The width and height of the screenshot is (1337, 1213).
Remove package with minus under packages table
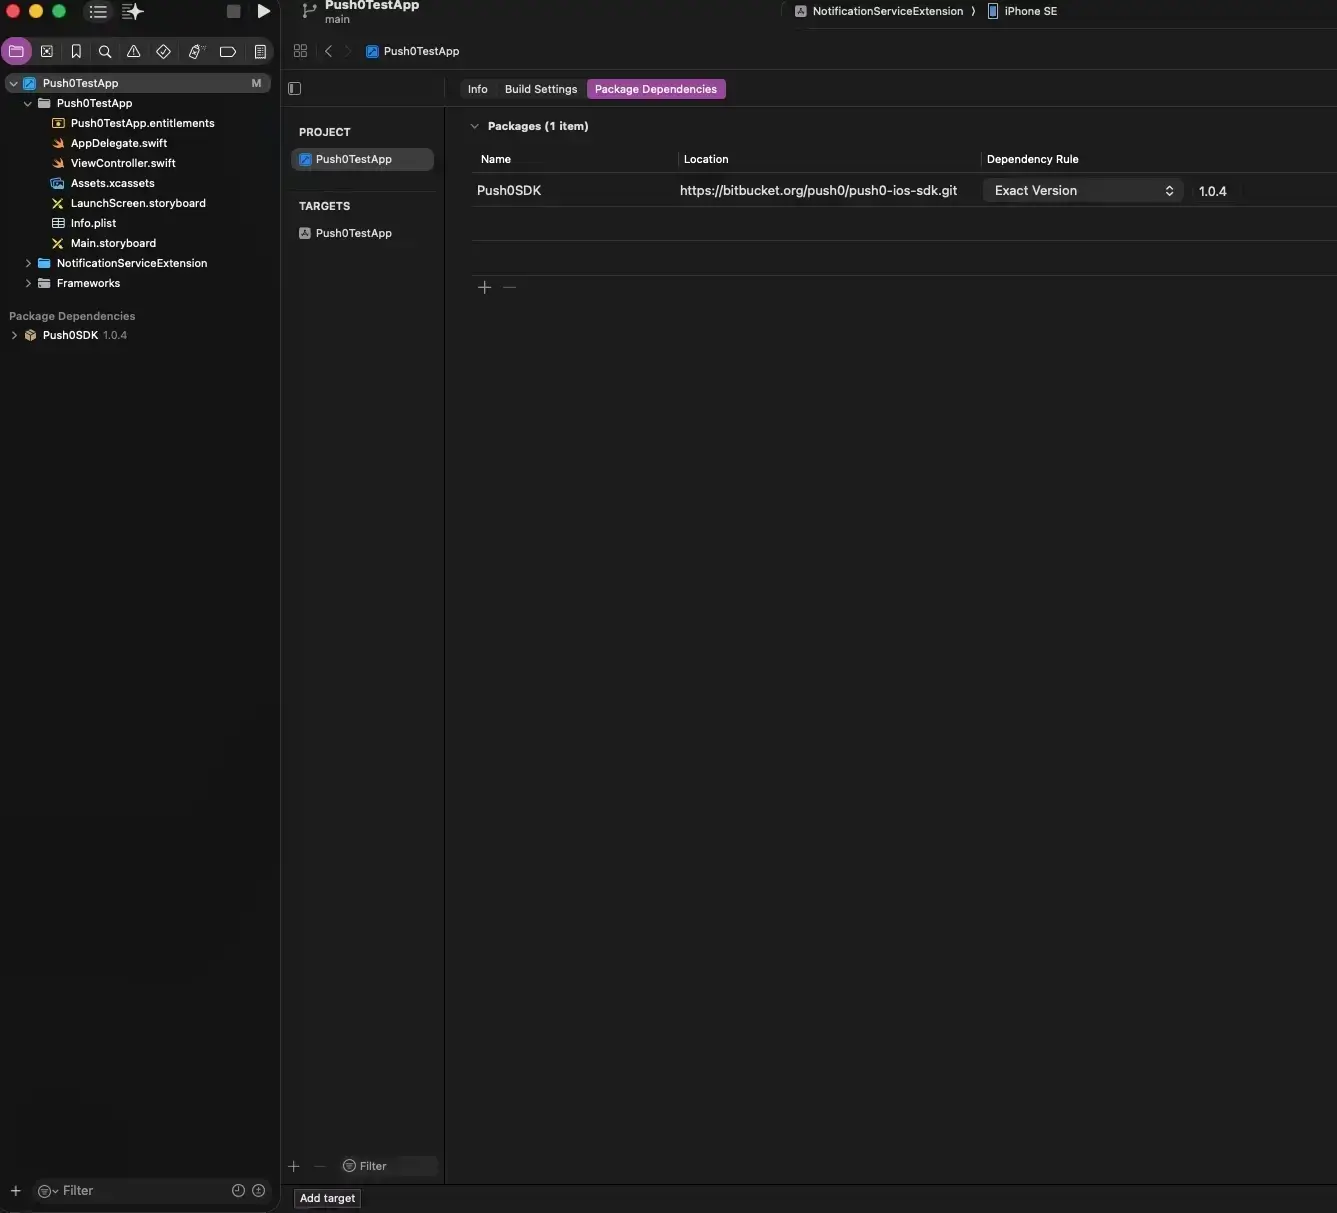click(510, 287)
